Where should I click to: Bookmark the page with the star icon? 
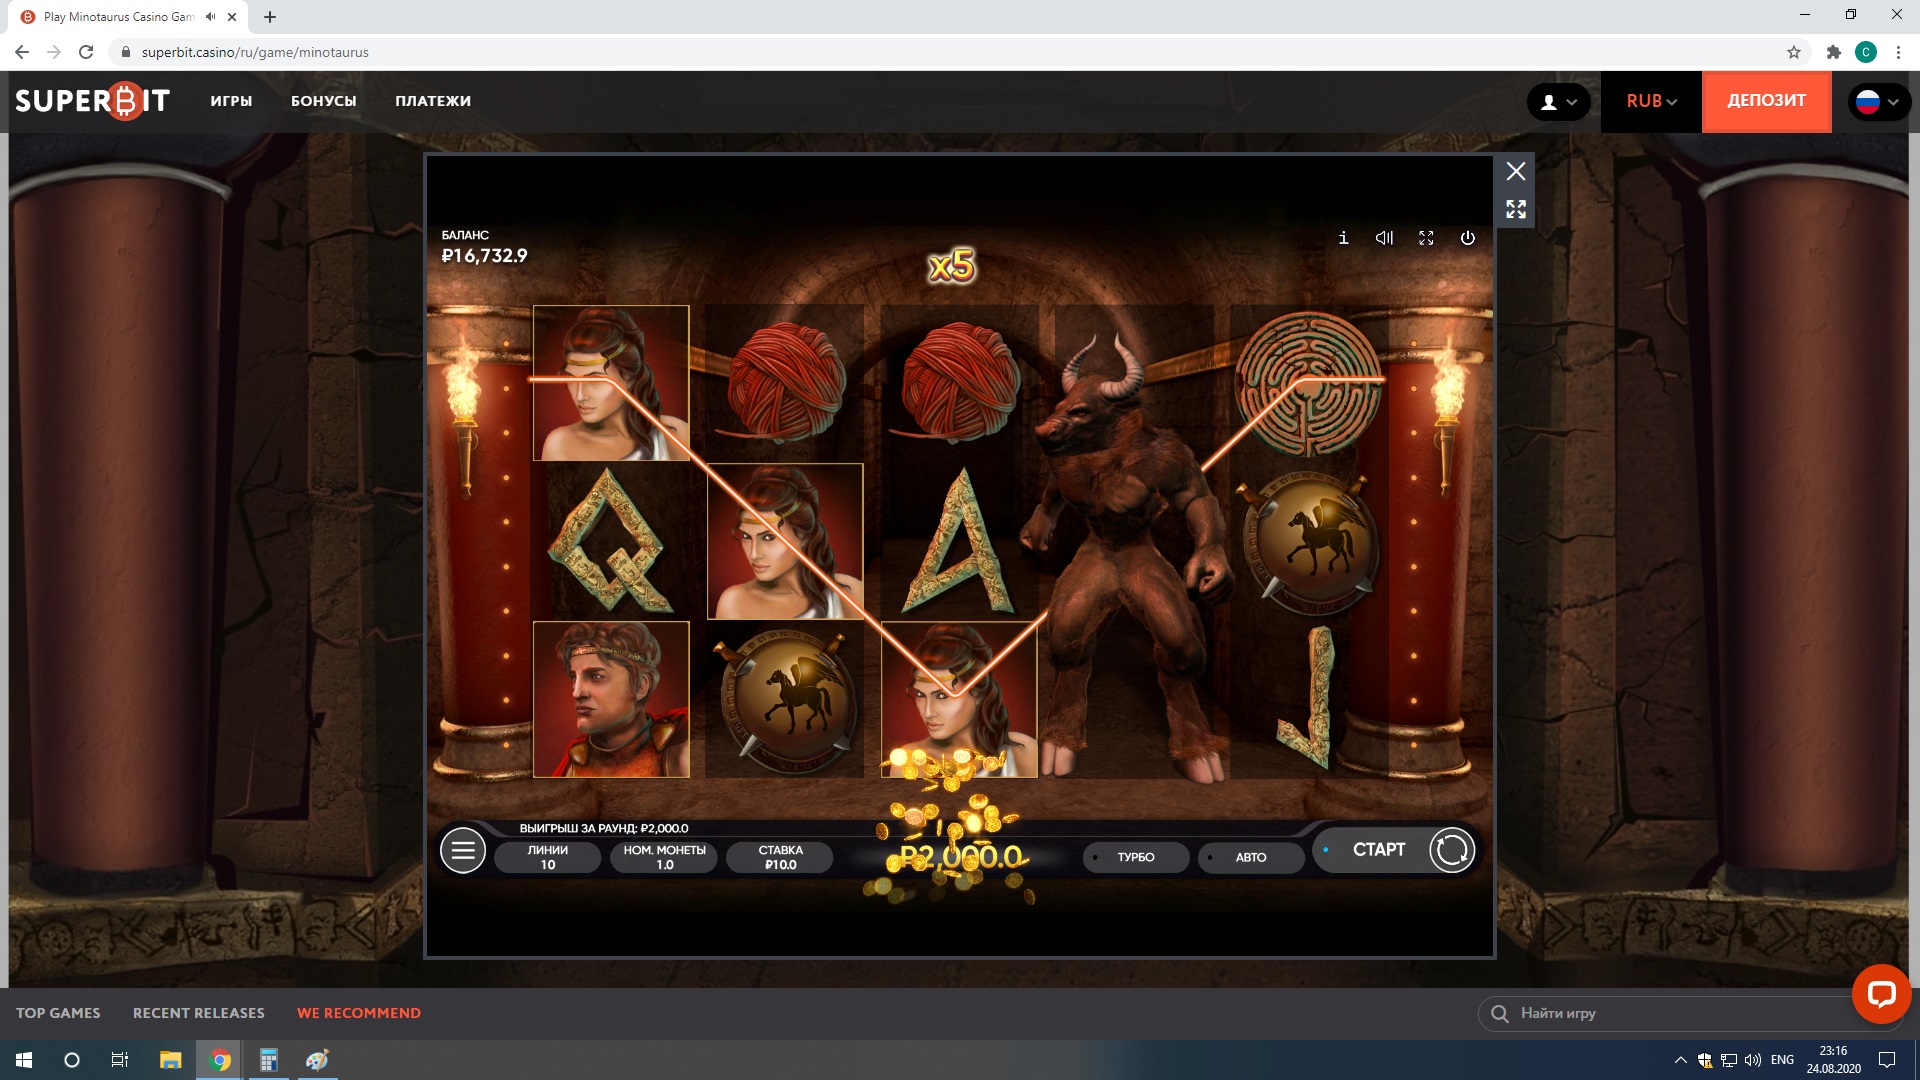1793,52
